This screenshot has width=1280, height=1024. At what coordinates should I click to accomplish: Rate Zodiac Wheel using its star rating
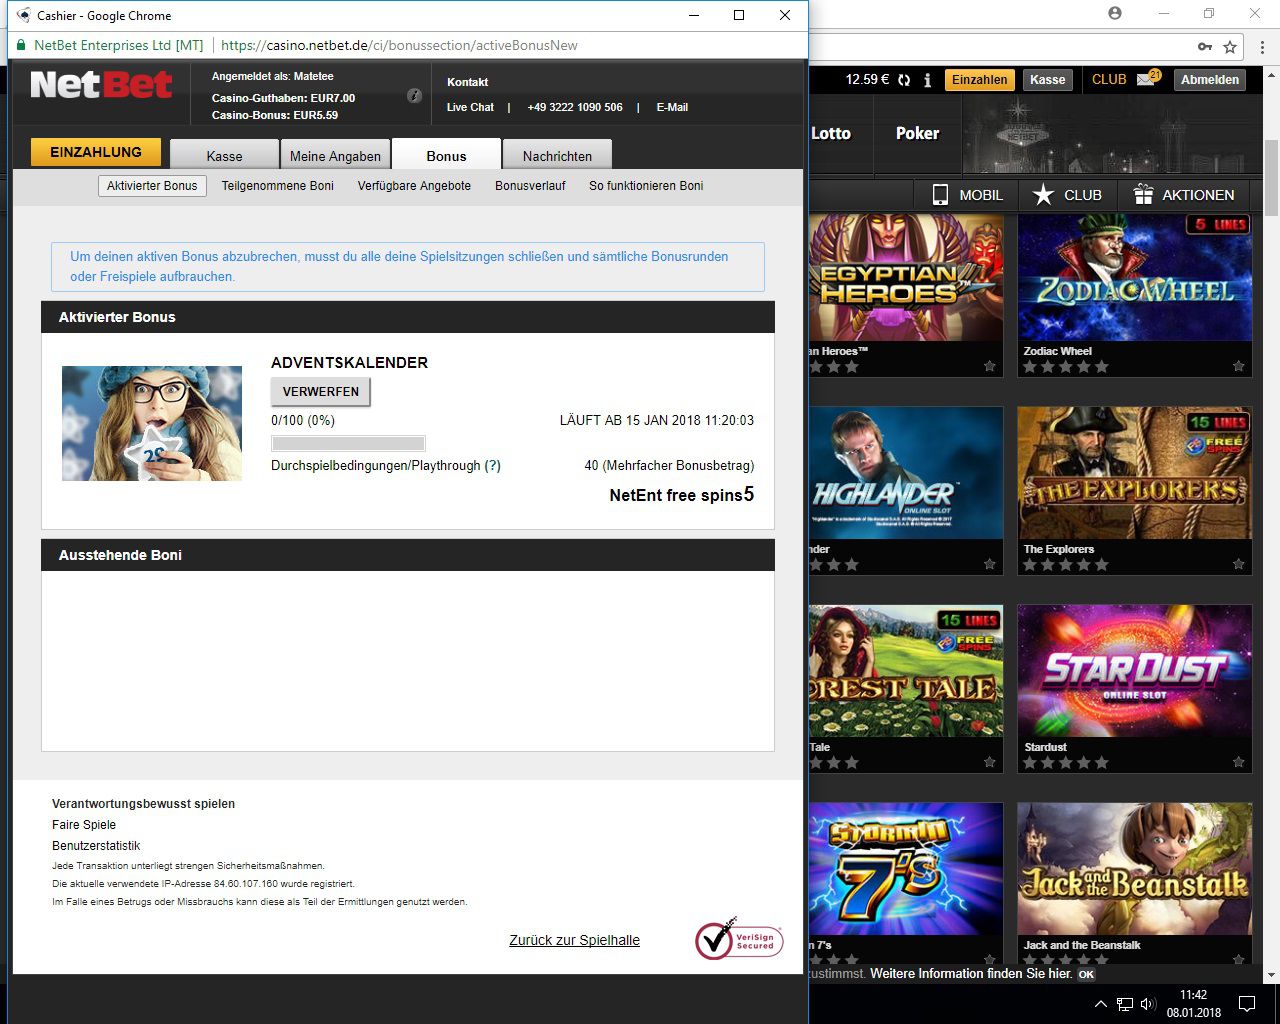pos(1066,367)
